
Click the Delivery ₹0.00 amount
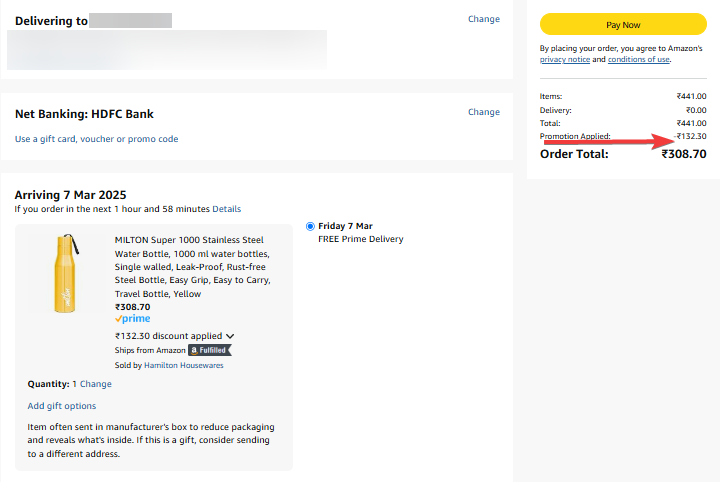[696, 110]
